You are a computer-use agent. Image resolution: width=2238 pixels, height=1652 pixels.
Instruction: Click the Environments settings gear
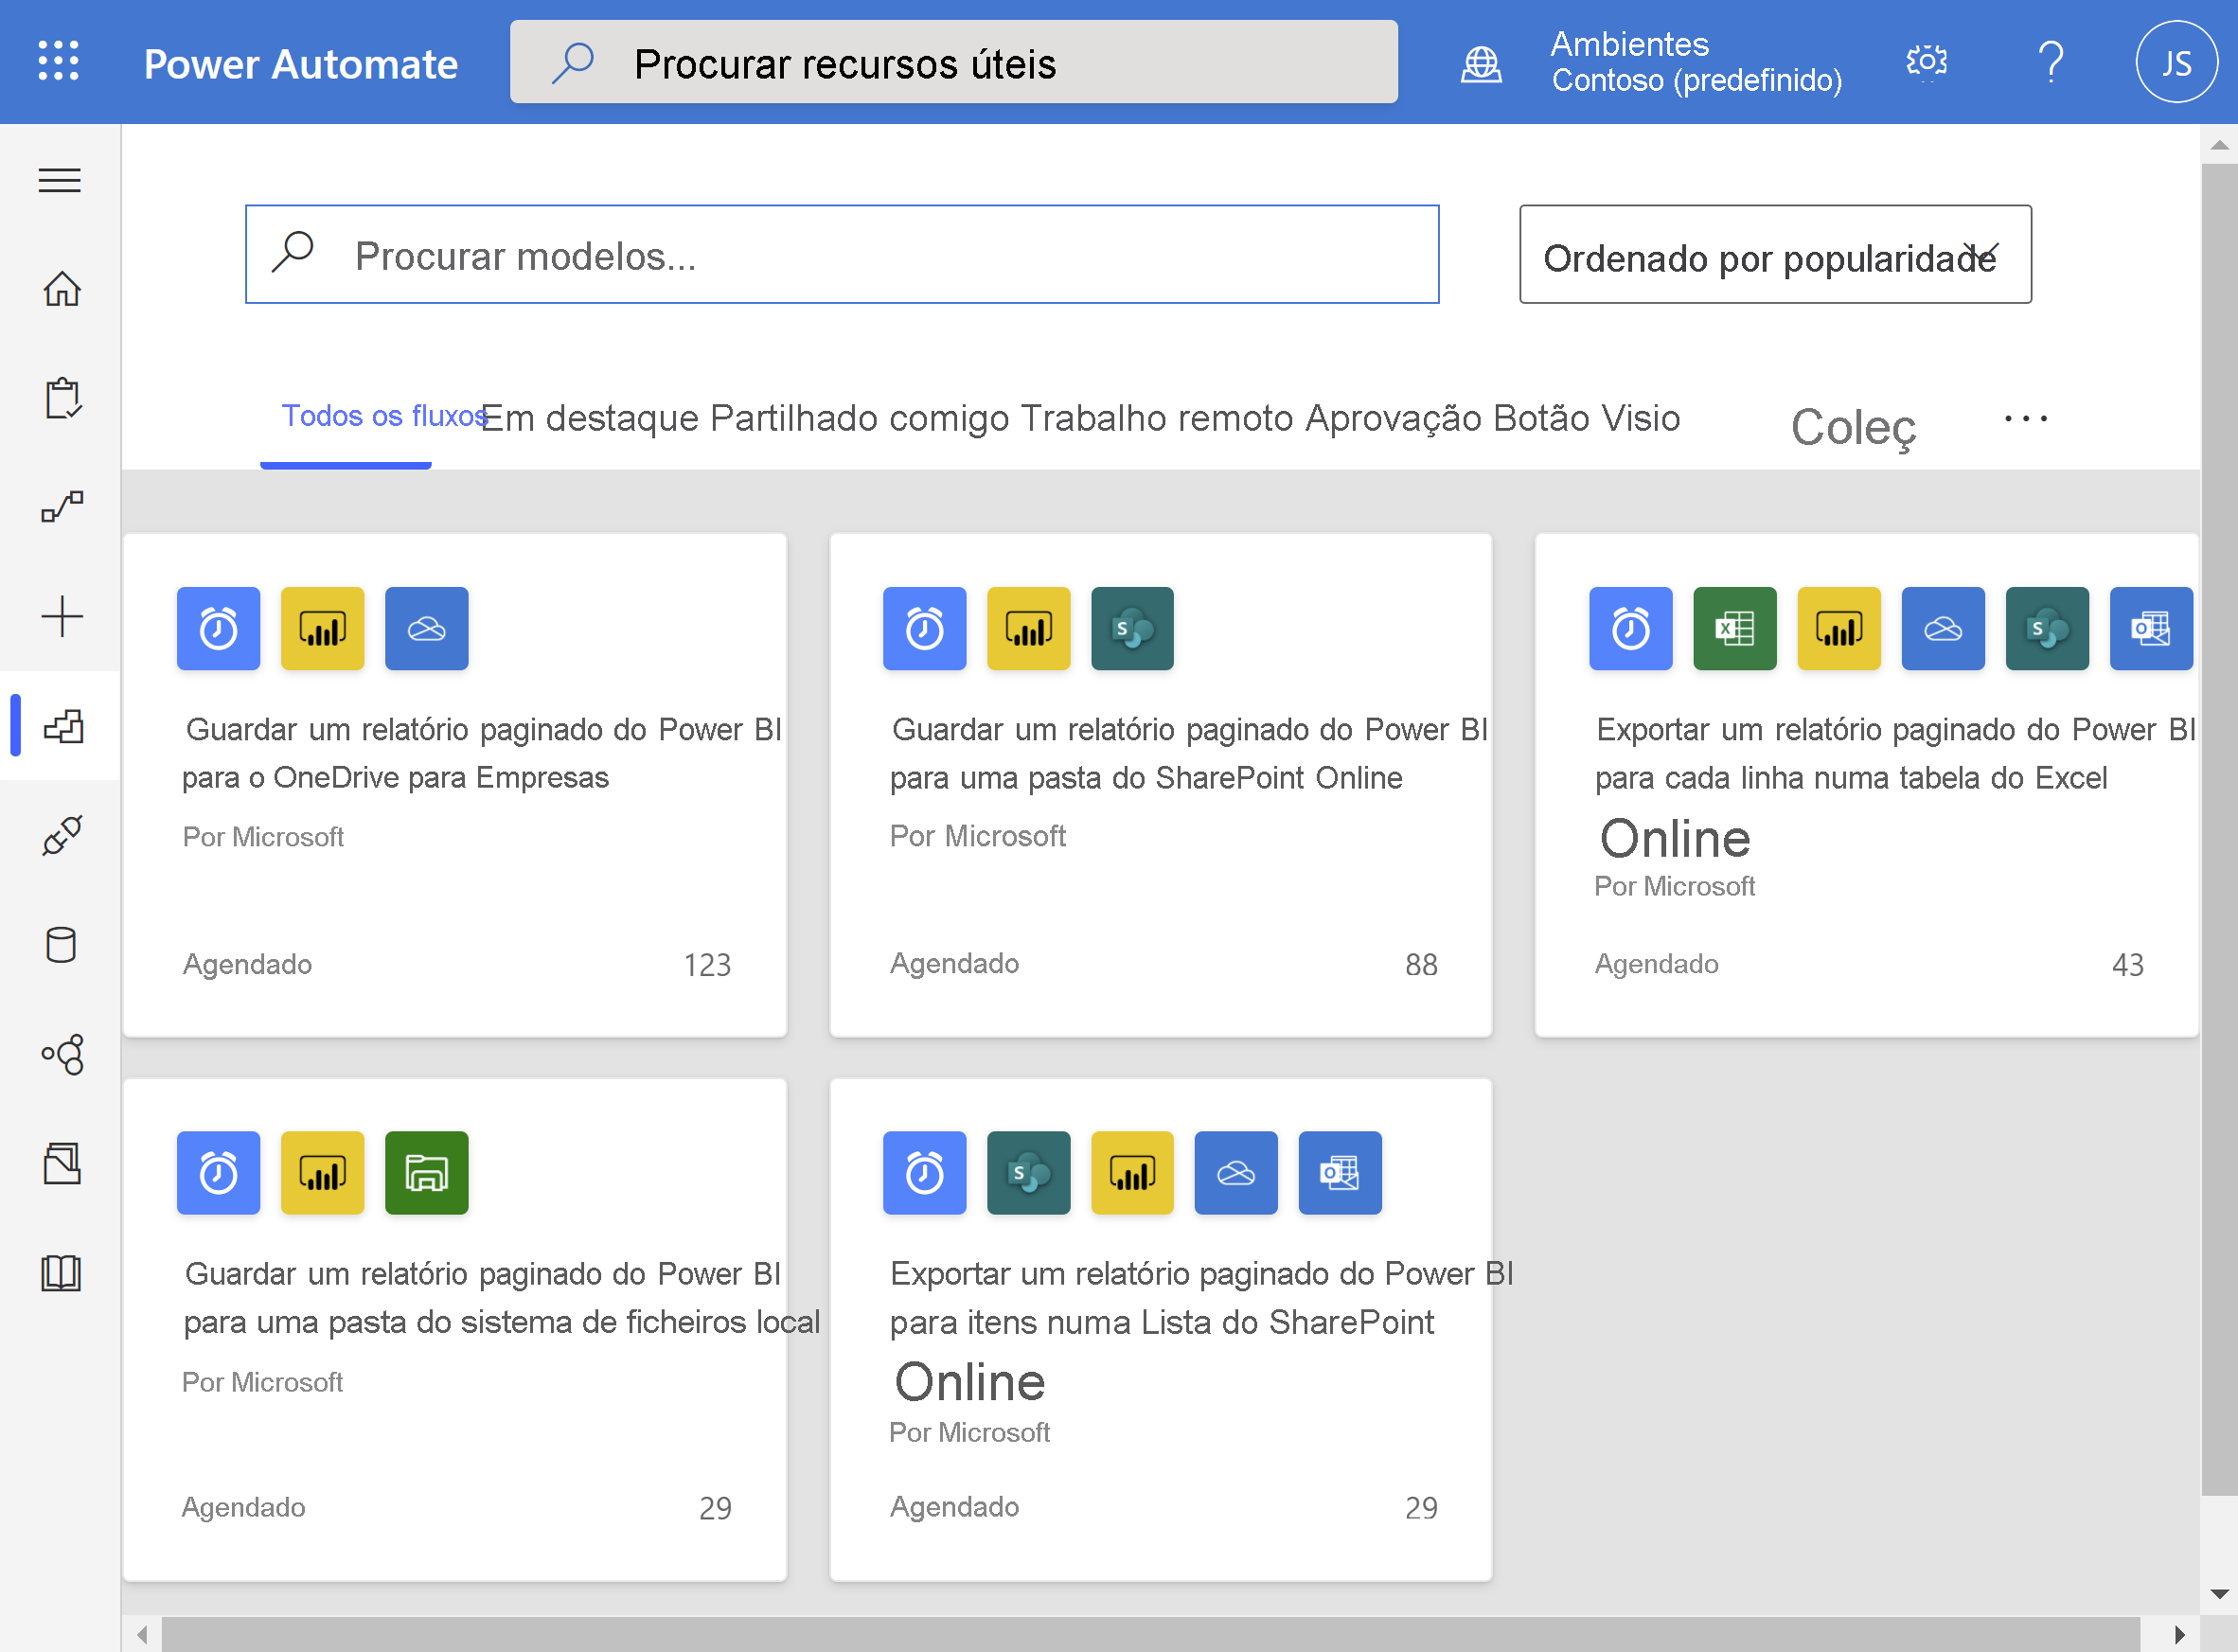coord(1926,62)
